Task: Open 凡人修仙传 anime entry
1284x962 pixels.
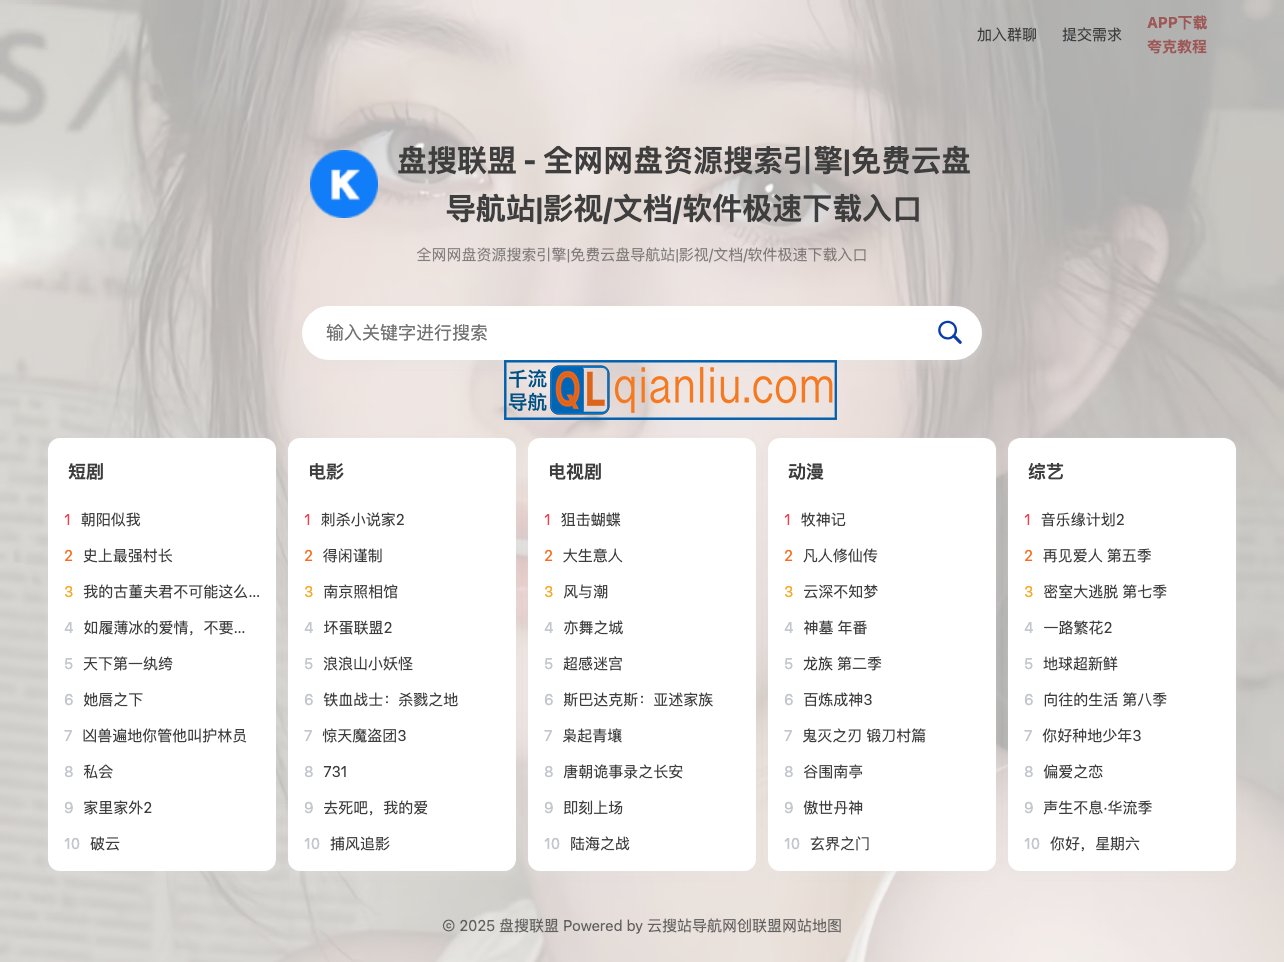Action: pyautogui.click(x=840, y=555)
